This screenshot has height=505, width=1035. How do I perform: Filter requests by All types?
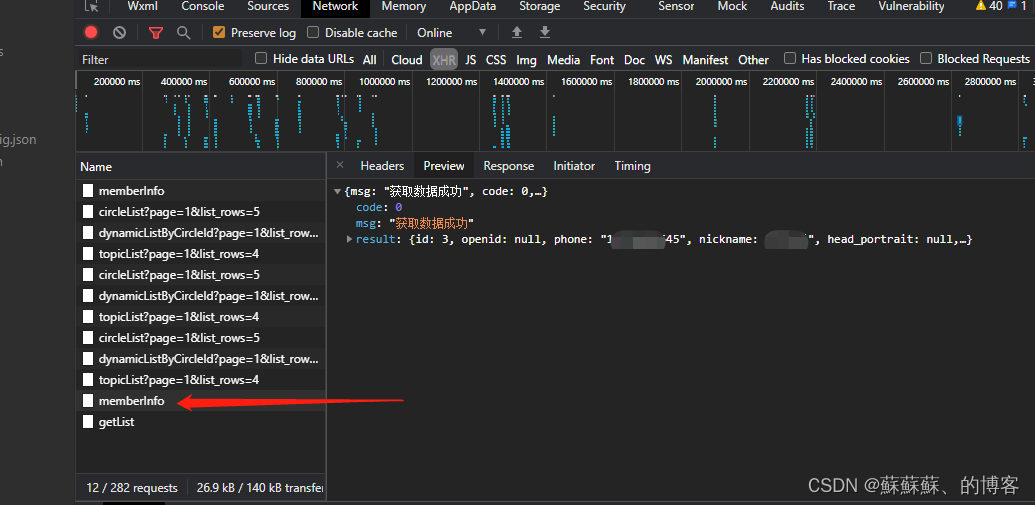[x=370, y=59]
